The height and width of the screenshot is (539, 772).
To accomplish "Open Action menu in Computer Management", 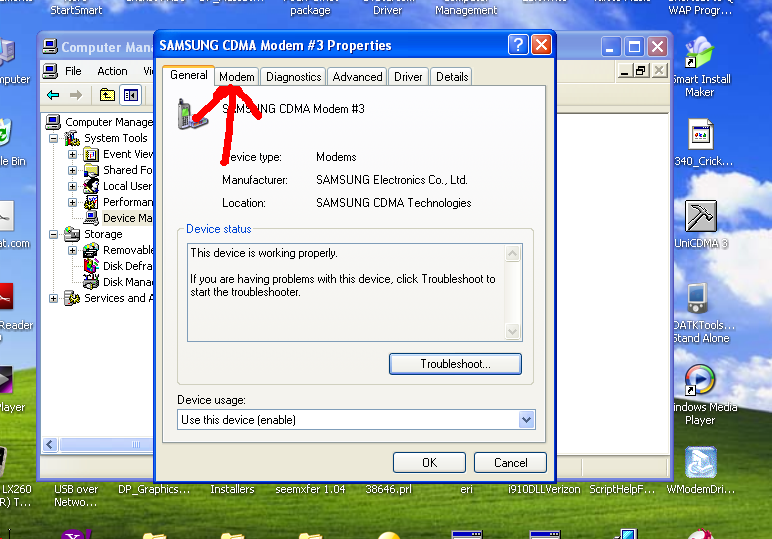I will [112, 71].
